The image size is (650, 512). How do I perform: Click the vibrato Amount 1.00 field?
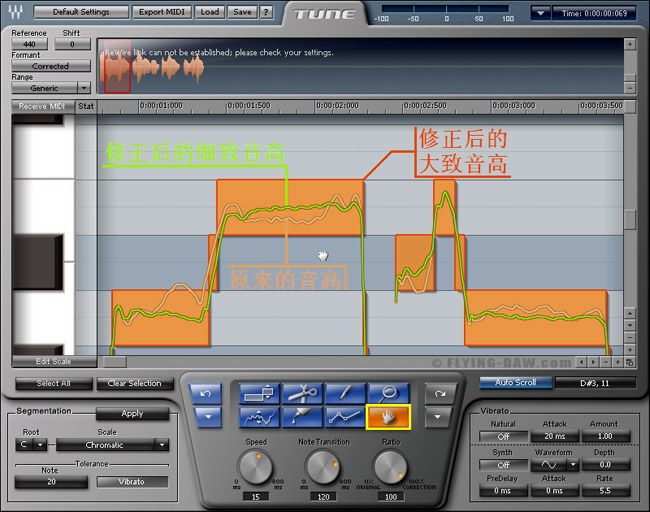point(605,436)
